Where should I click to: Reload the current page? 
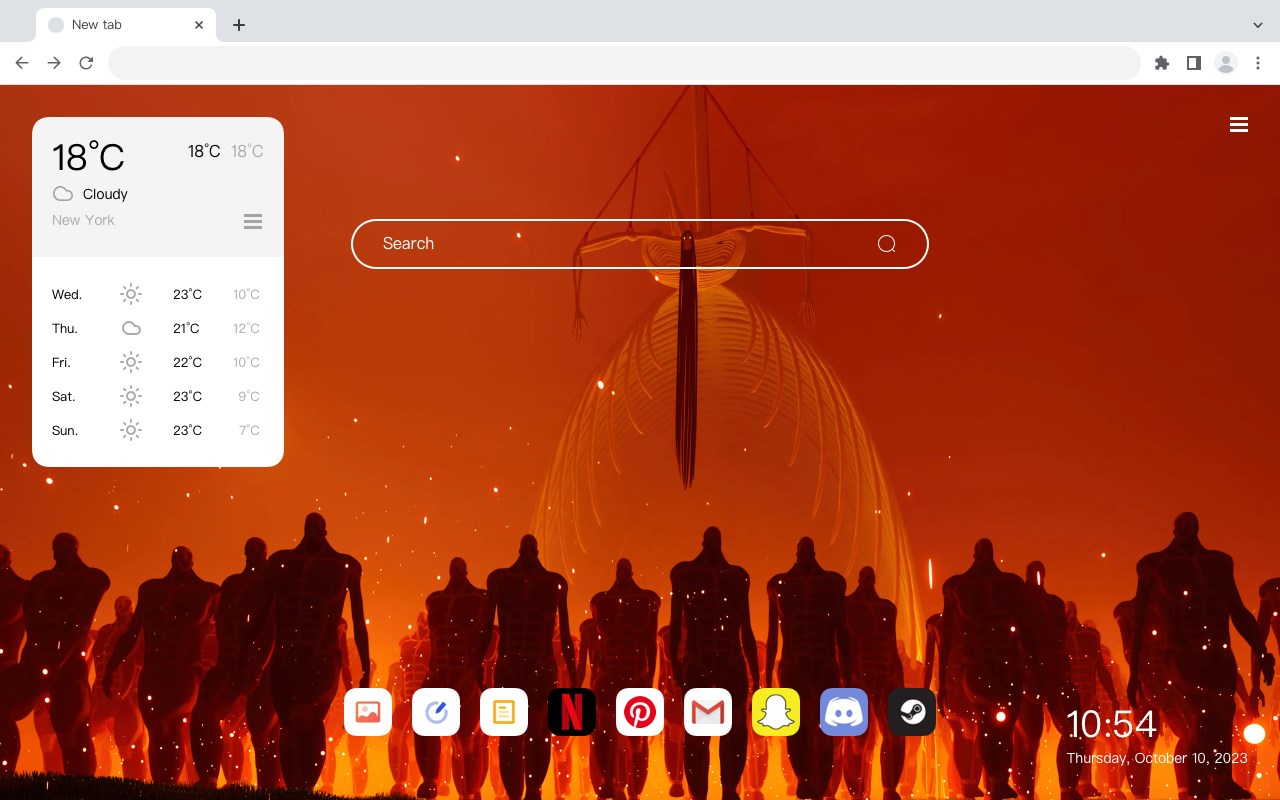(86, 63)
